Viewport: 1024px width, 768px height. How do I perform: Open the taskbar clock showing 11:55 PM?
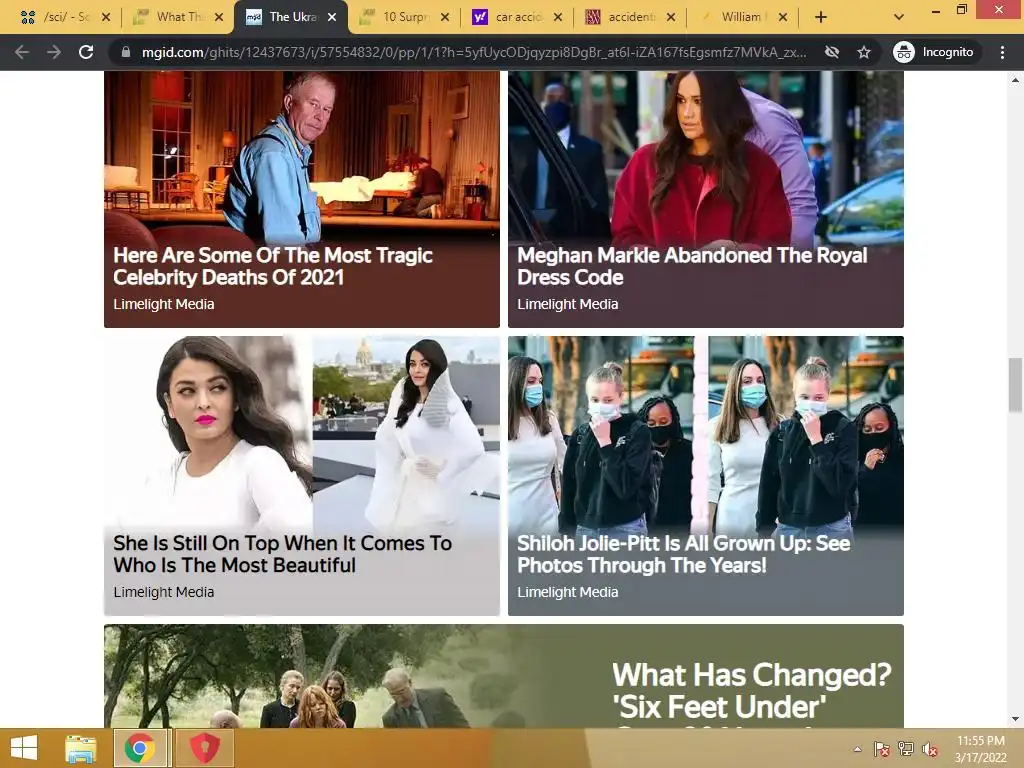tap(980, 749)
